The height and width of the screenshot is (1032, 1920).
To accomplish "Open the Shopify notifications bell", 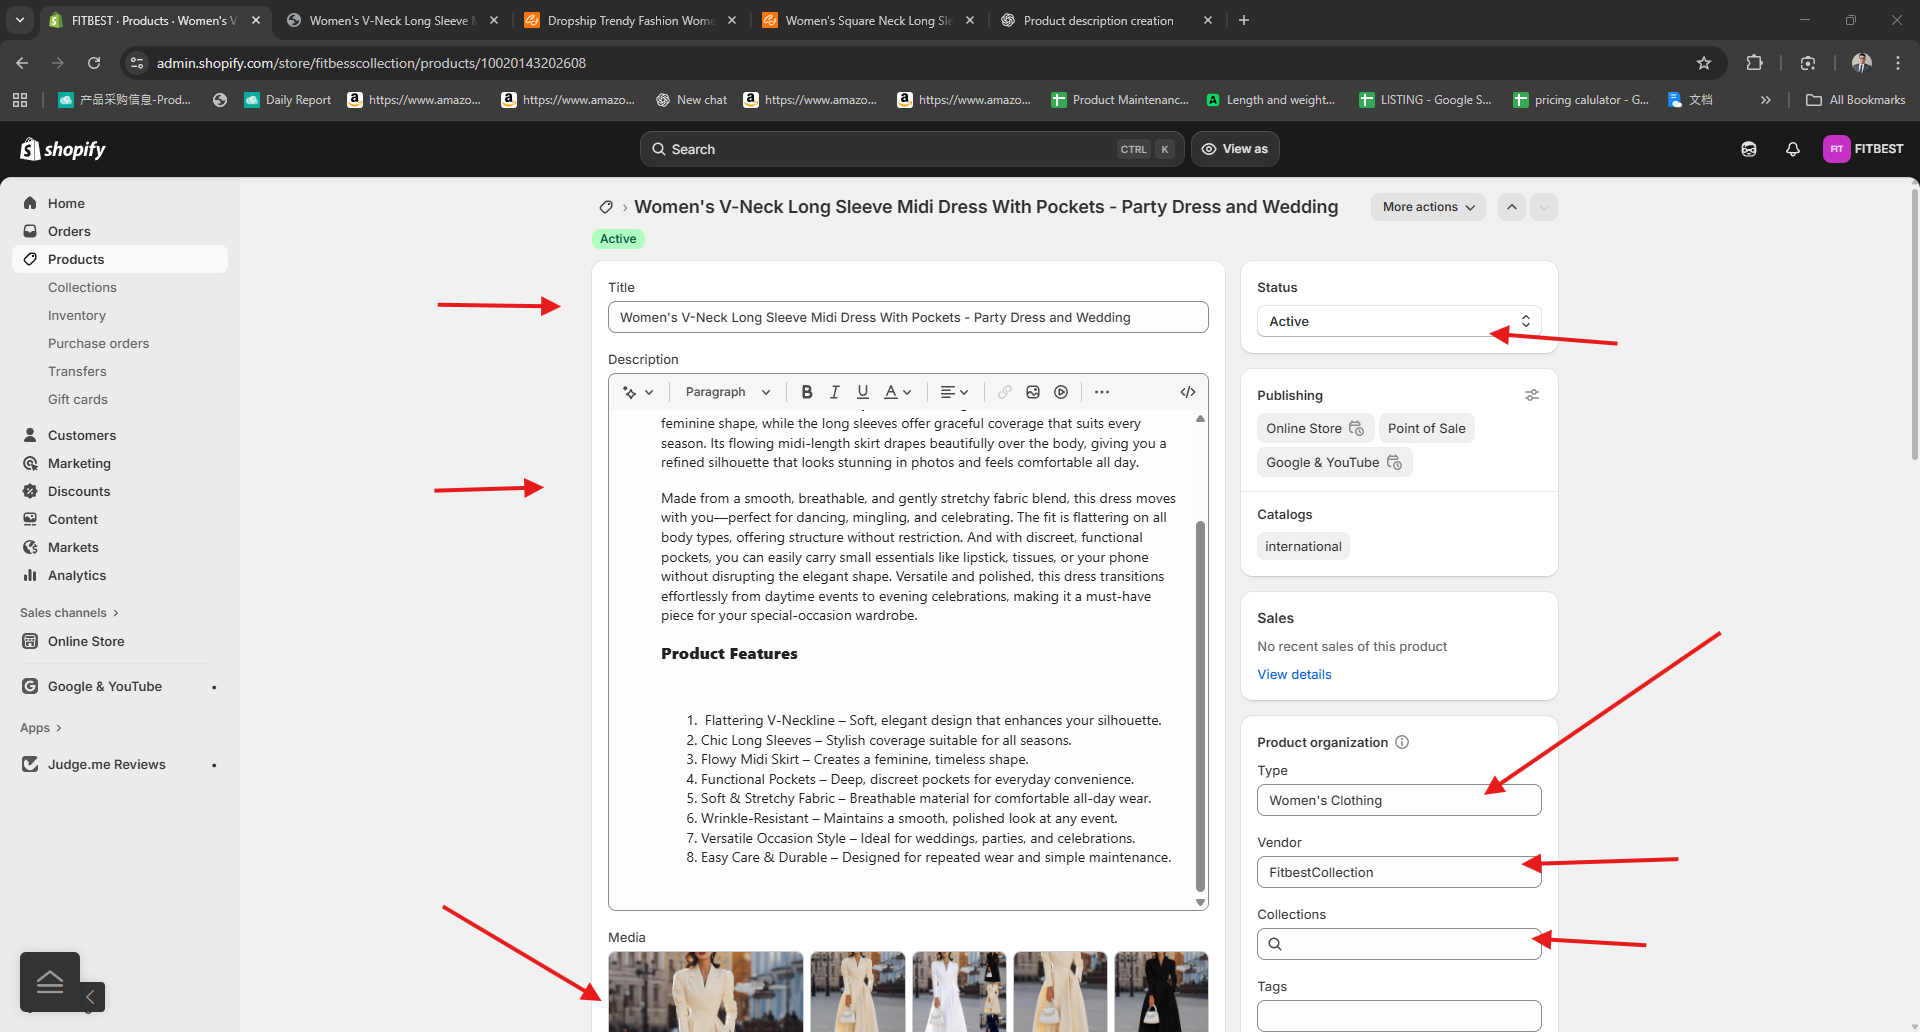I will tap(1792, 149).
